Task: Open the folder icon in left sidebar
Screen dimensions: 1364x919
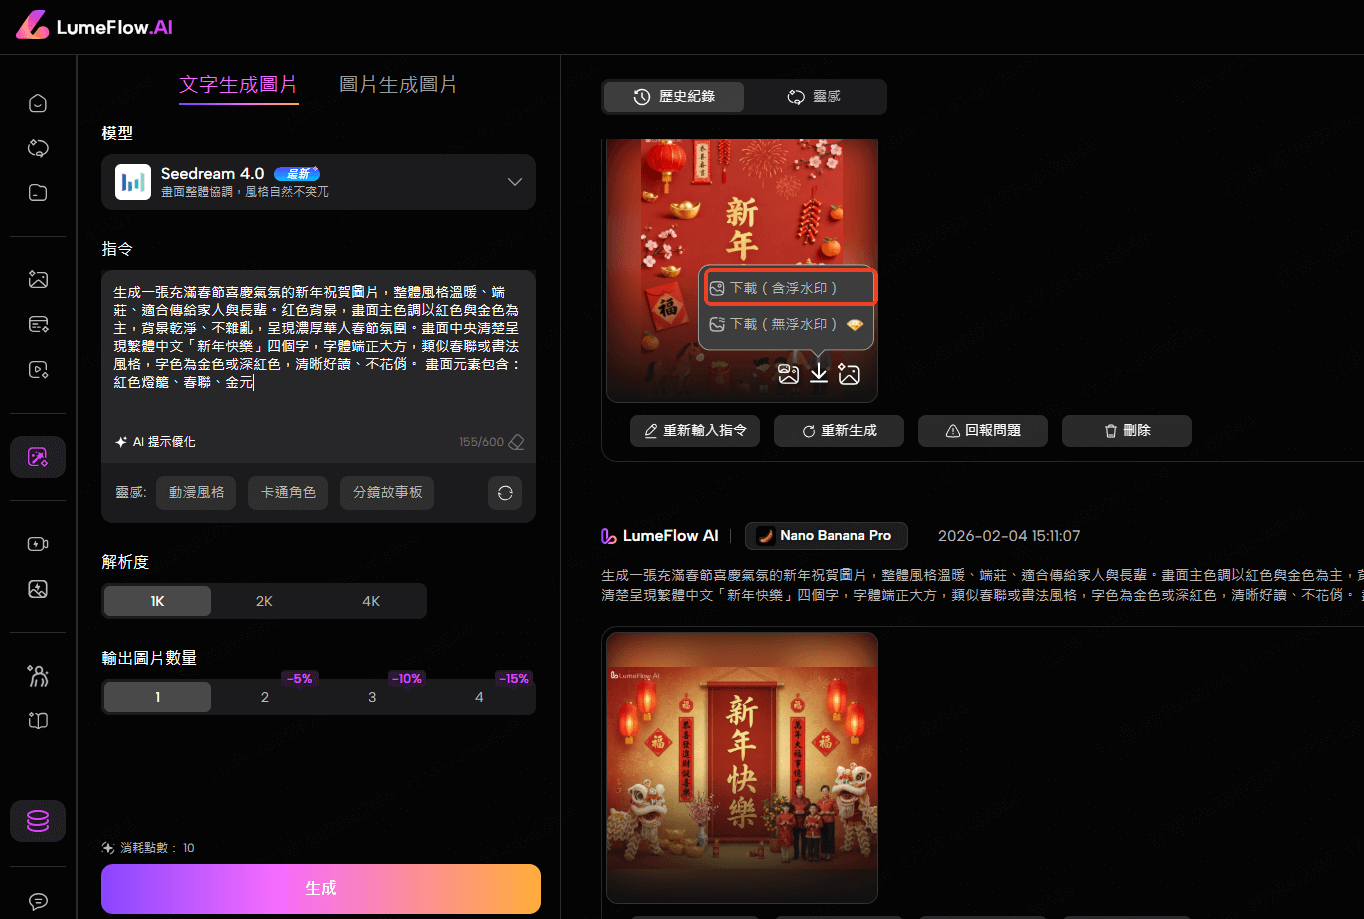Action: click(x=38, y=193)
